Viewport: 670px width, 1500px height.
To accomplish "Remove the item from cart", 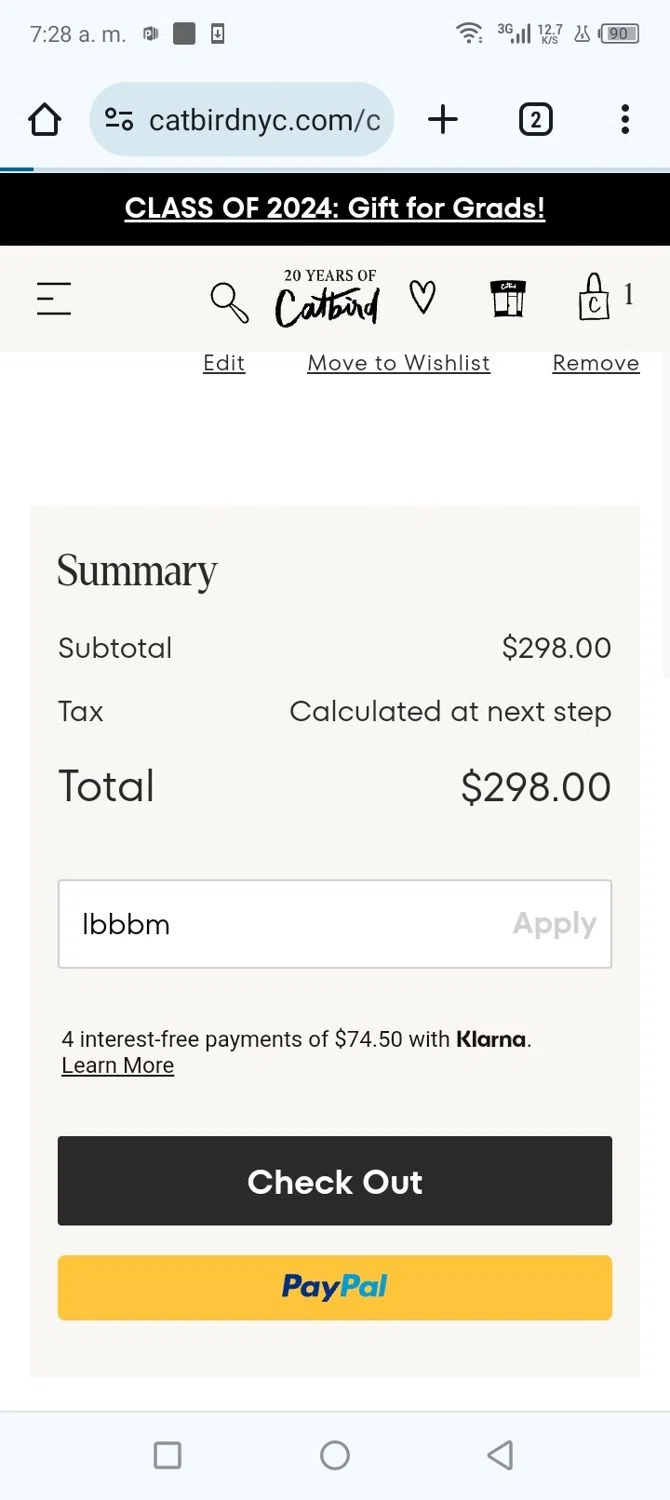I will pyautogui.click(x=595, y=363).
